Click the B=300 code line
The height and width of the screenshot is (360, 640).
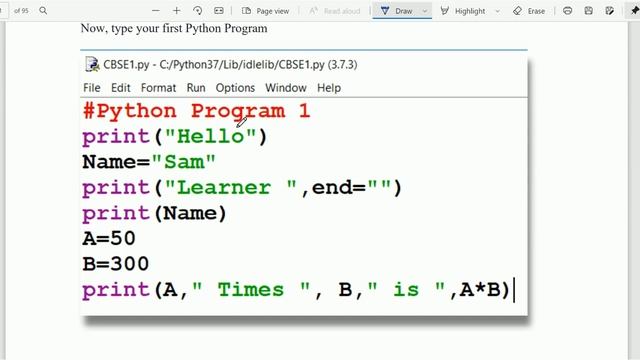116,264
